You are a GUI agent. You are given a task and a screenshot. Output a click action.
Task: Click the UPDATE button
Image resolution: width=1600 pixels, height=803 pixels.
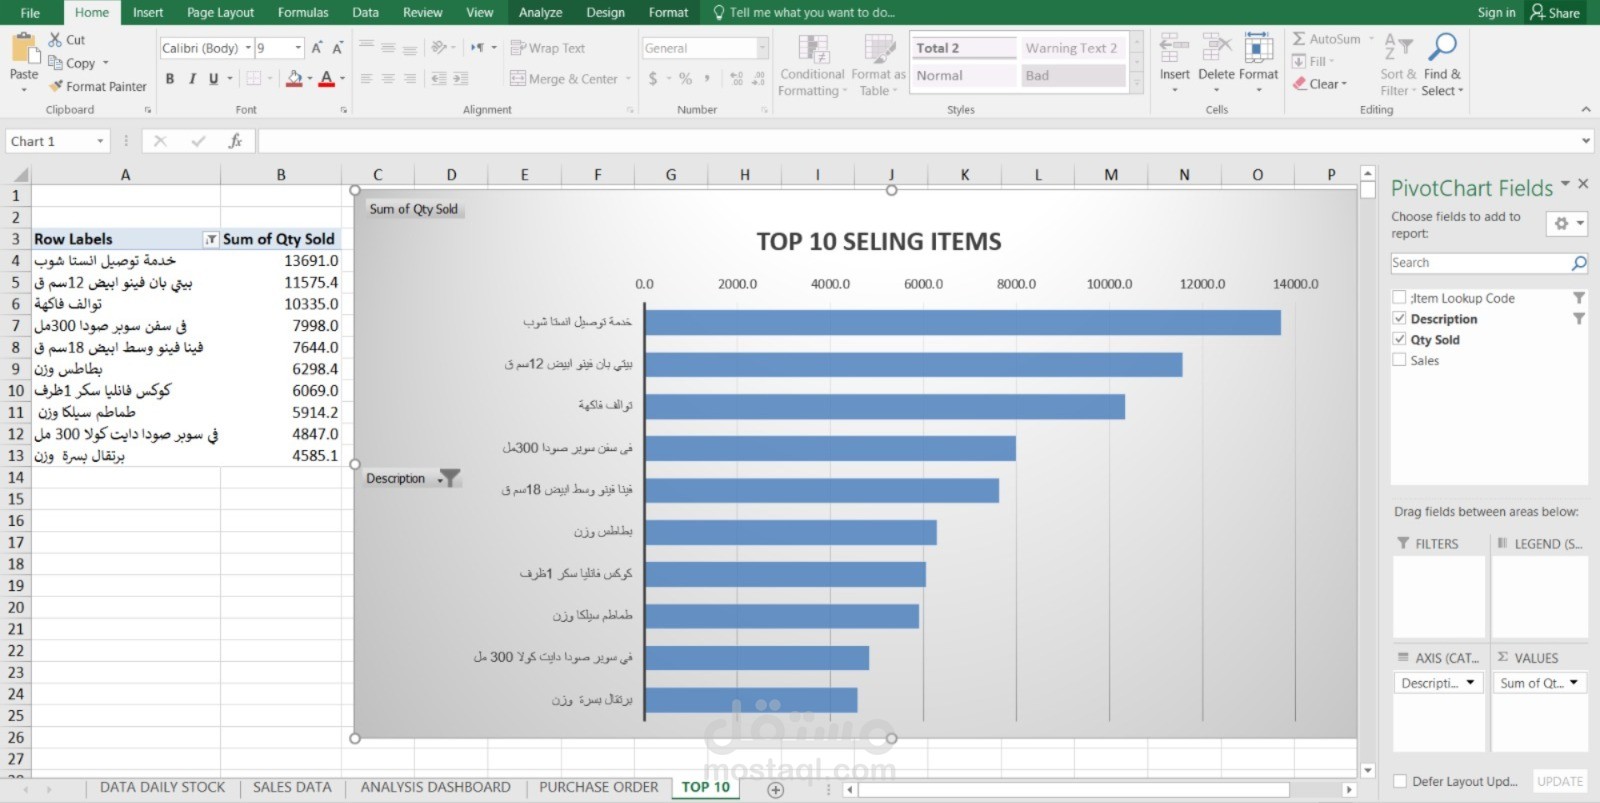pos(1560,781)
